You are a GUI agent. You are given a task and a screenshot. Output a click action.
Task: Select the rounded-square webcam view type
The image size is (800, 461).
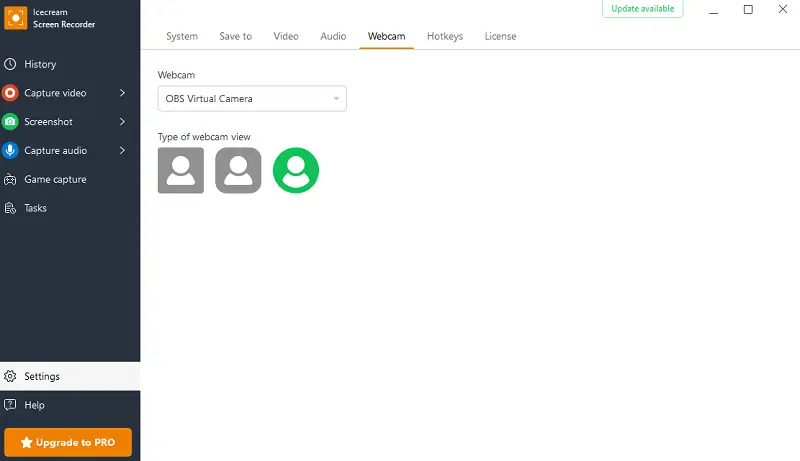coord(238,171)
